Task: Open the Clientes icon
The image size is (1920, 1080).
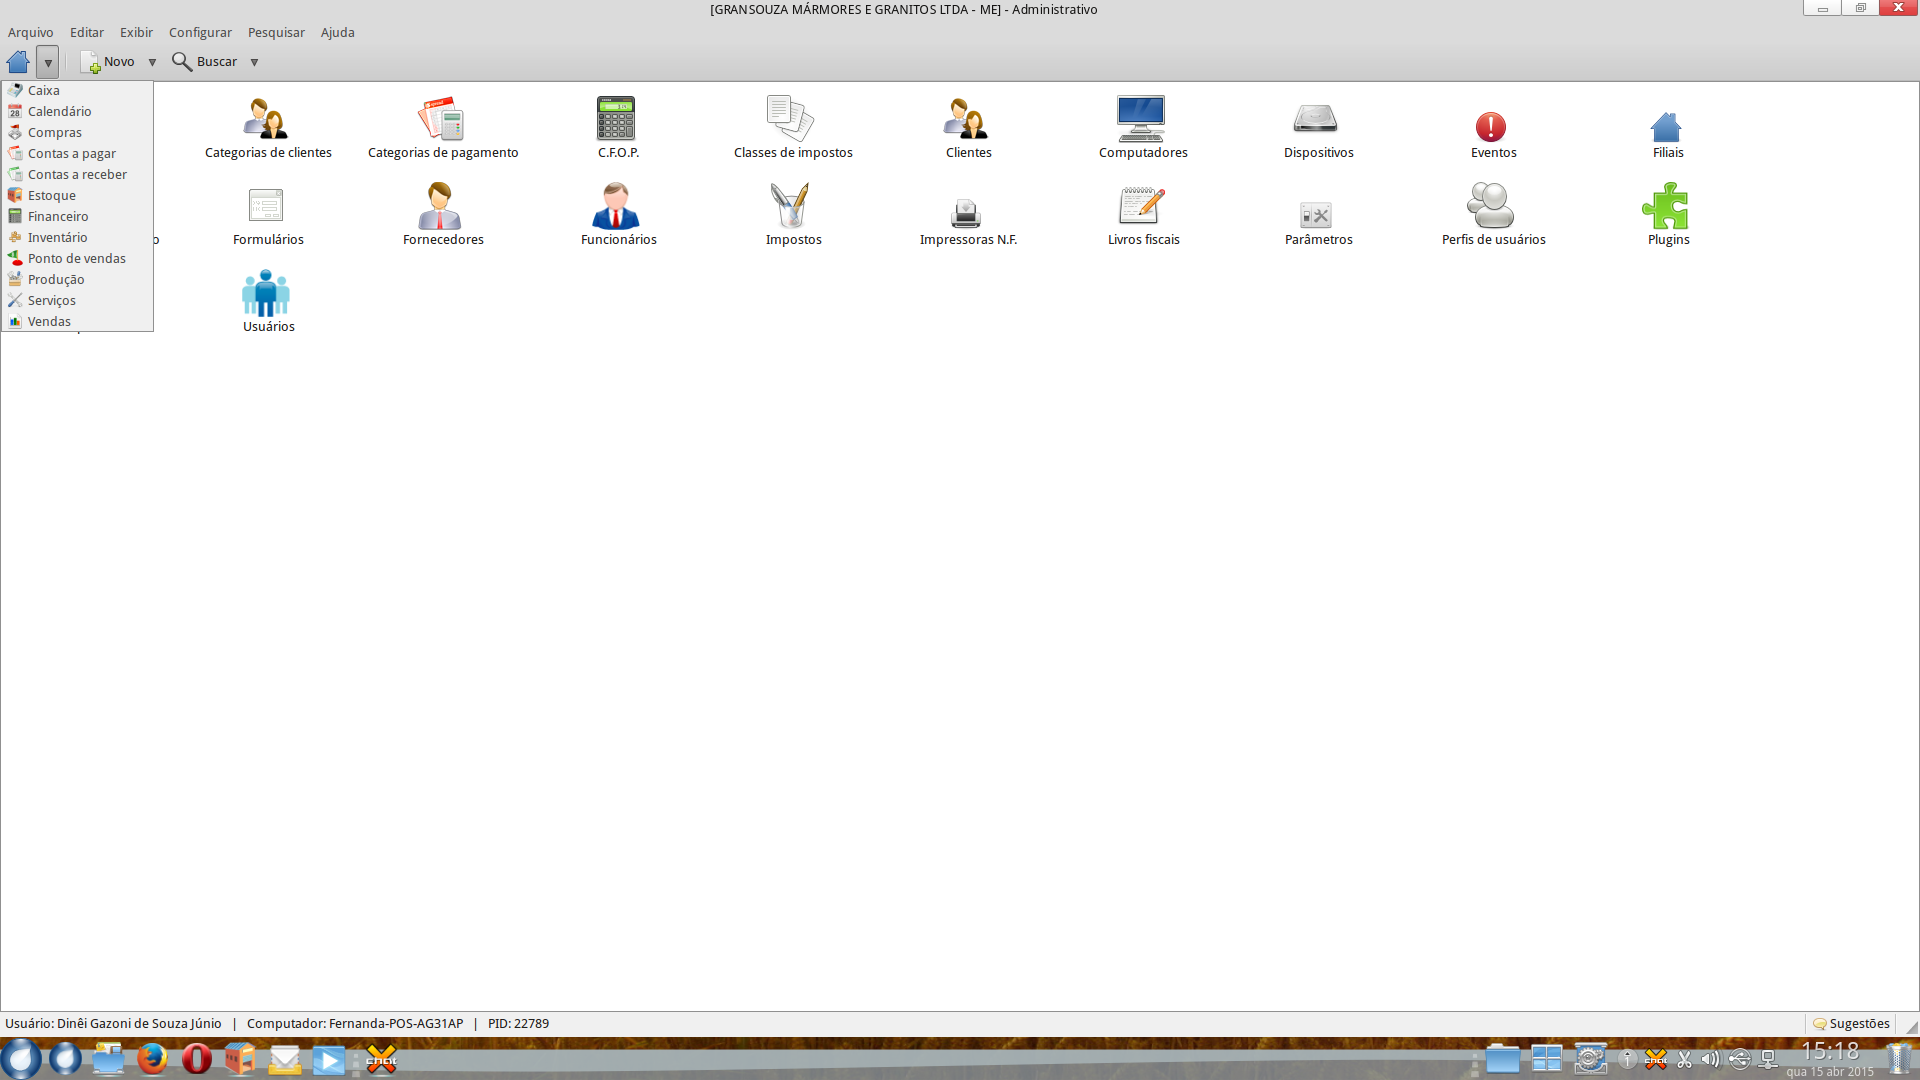Action: (967, 119)
